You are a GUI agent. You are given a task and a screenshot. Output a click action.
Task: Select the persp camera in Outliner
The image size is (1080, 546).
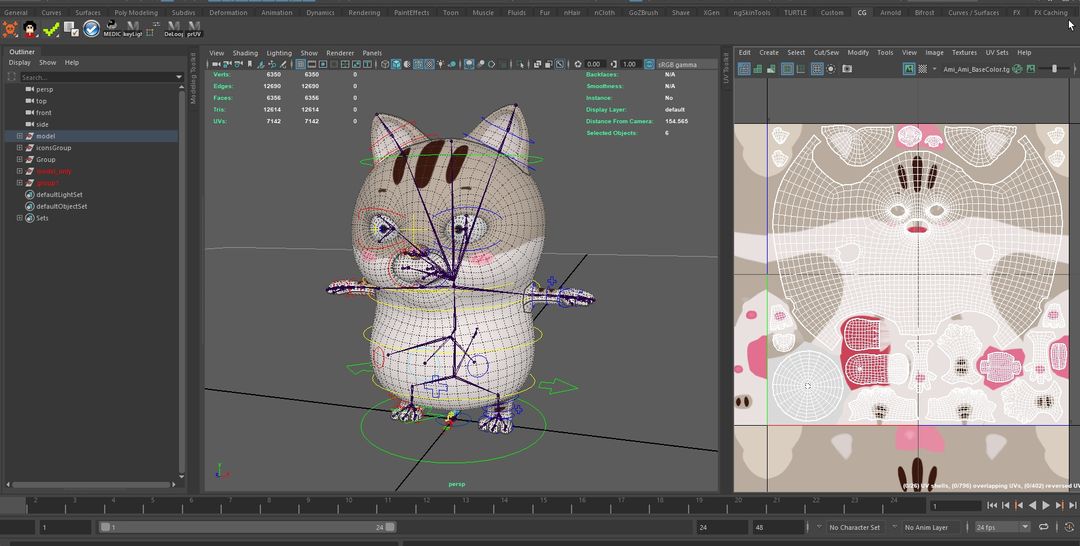[44, 90]
